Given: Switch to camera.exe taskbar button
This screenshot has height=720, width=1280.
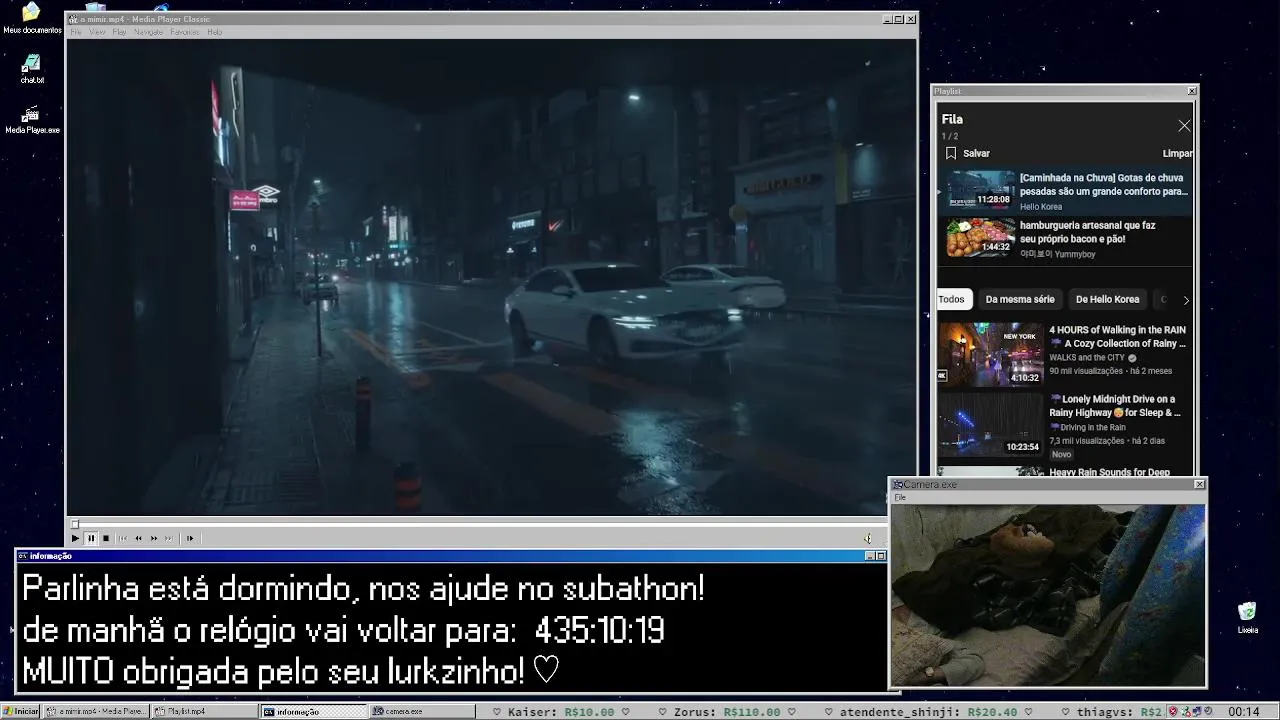Looking at the screenshot, I should 422,711.
